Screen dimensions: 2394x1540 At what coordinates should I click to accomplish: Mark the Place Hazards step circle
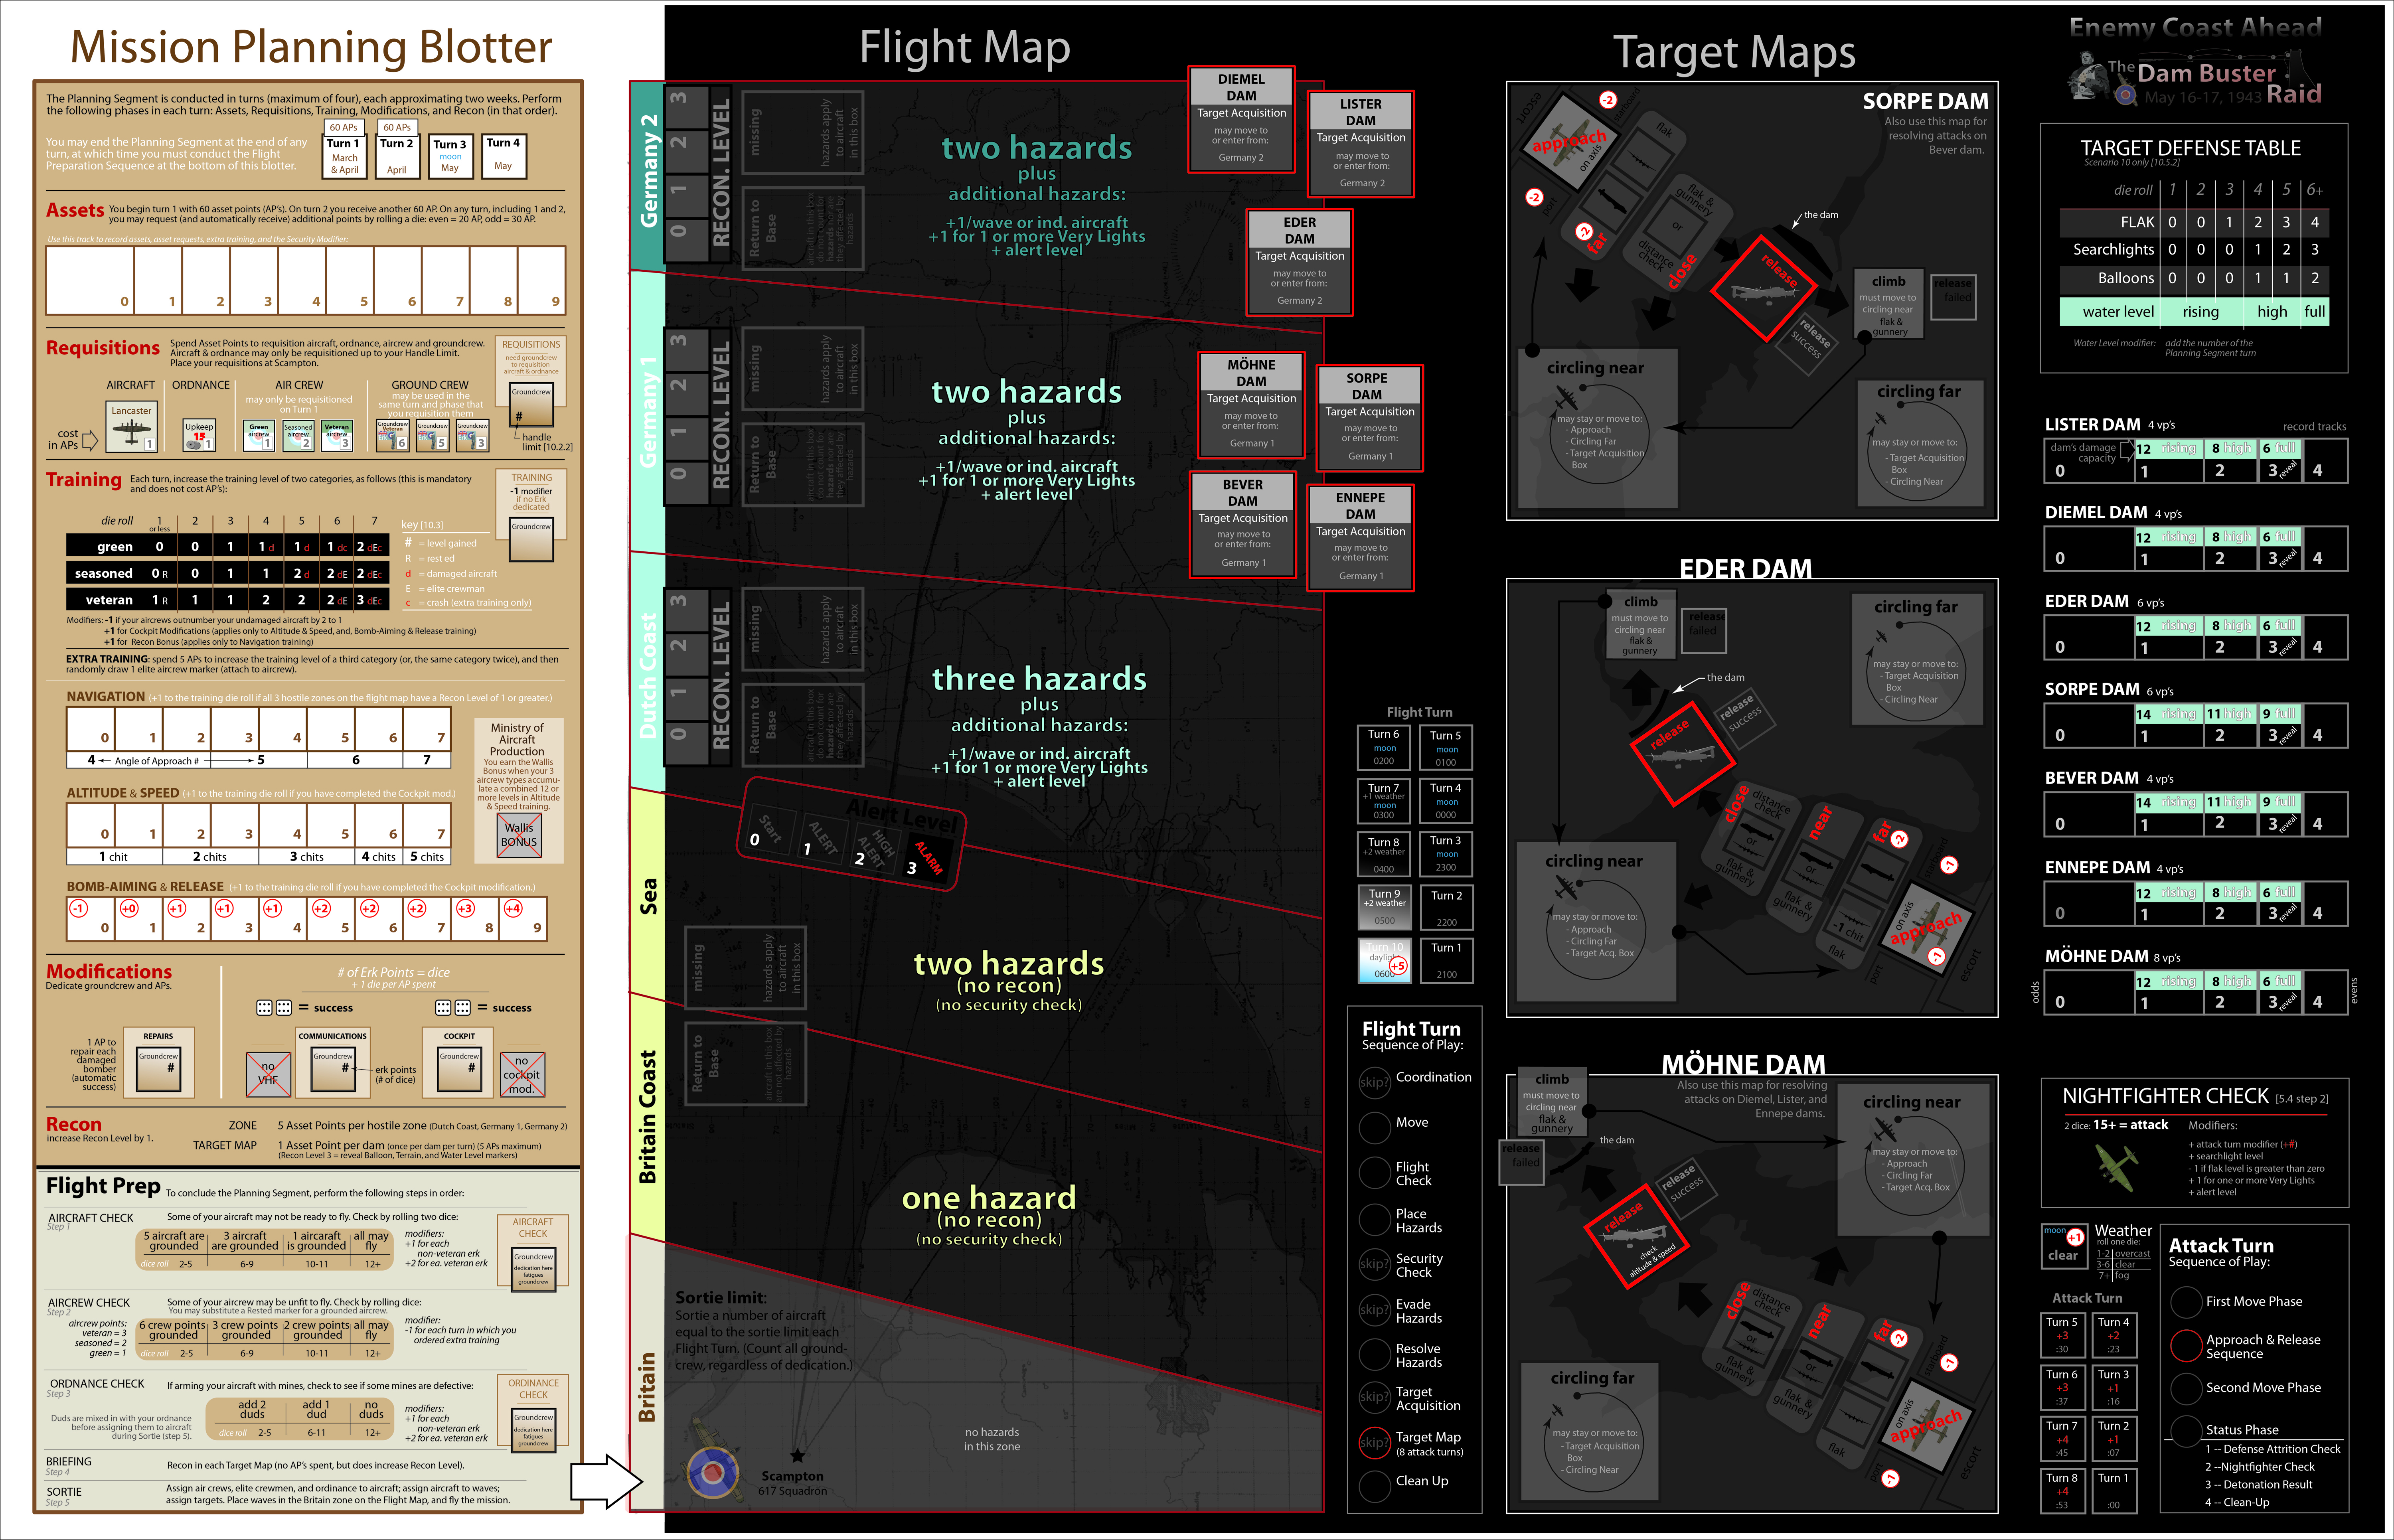pos(1374,1219)
